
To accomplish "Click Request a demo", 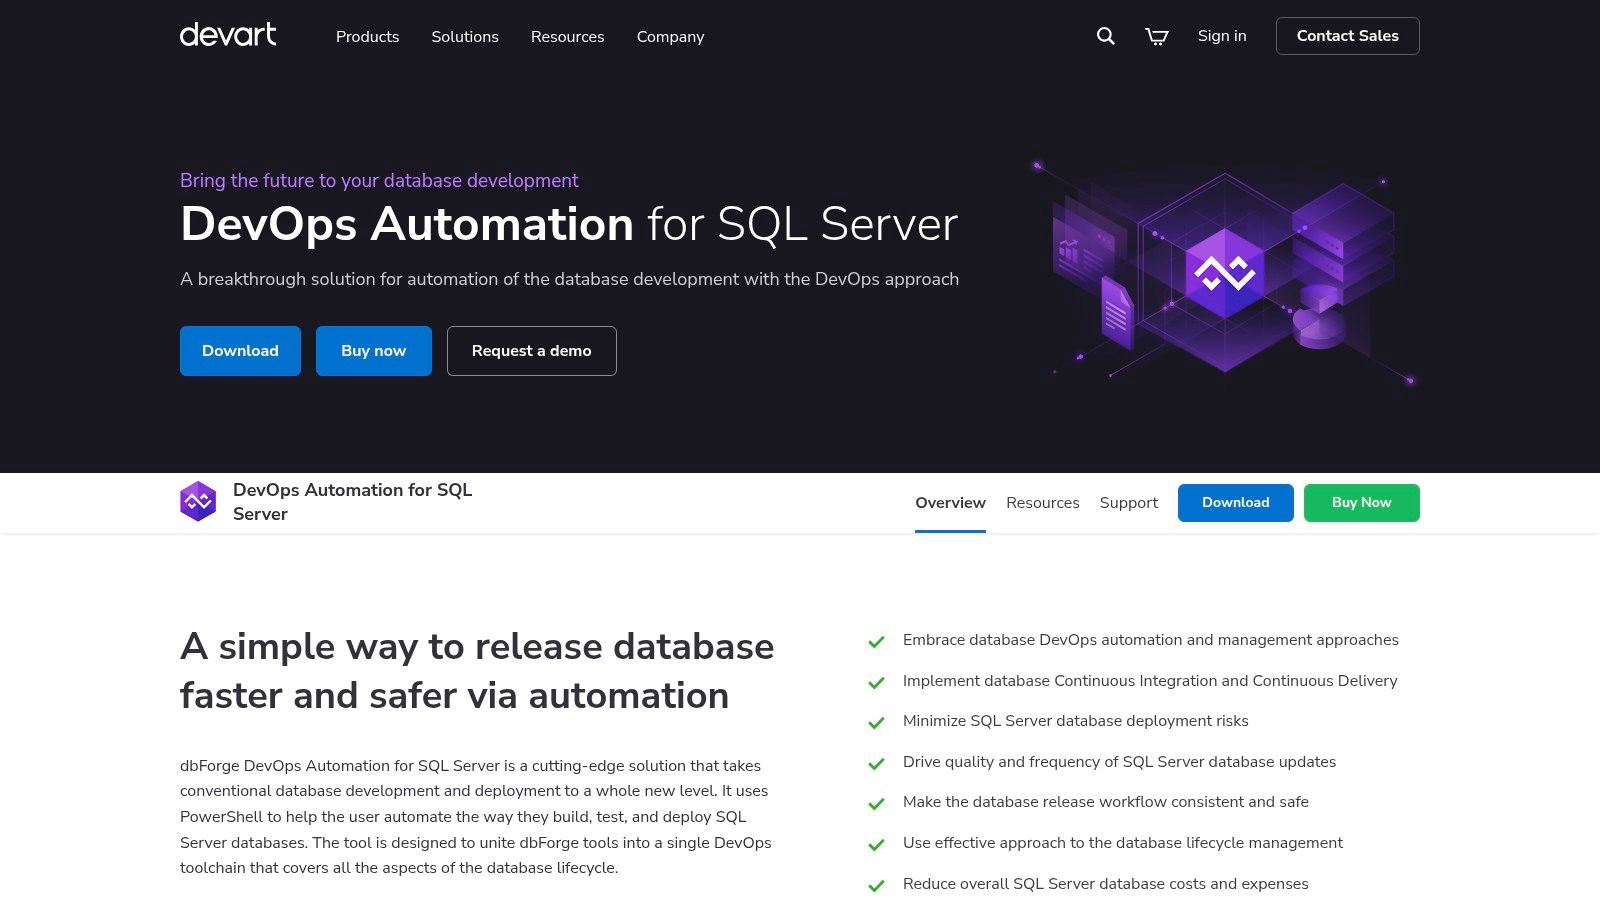I will click(x=531, y=351).
